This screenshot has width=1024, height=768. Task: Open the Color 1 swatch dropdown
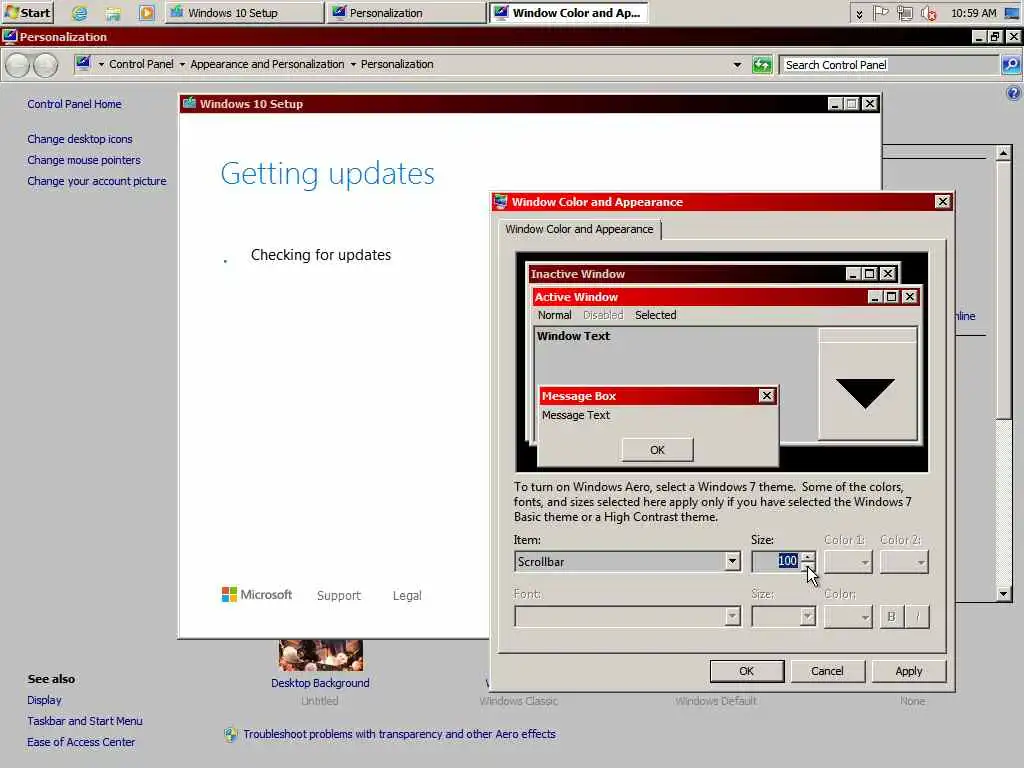click(x=848, y=562)
